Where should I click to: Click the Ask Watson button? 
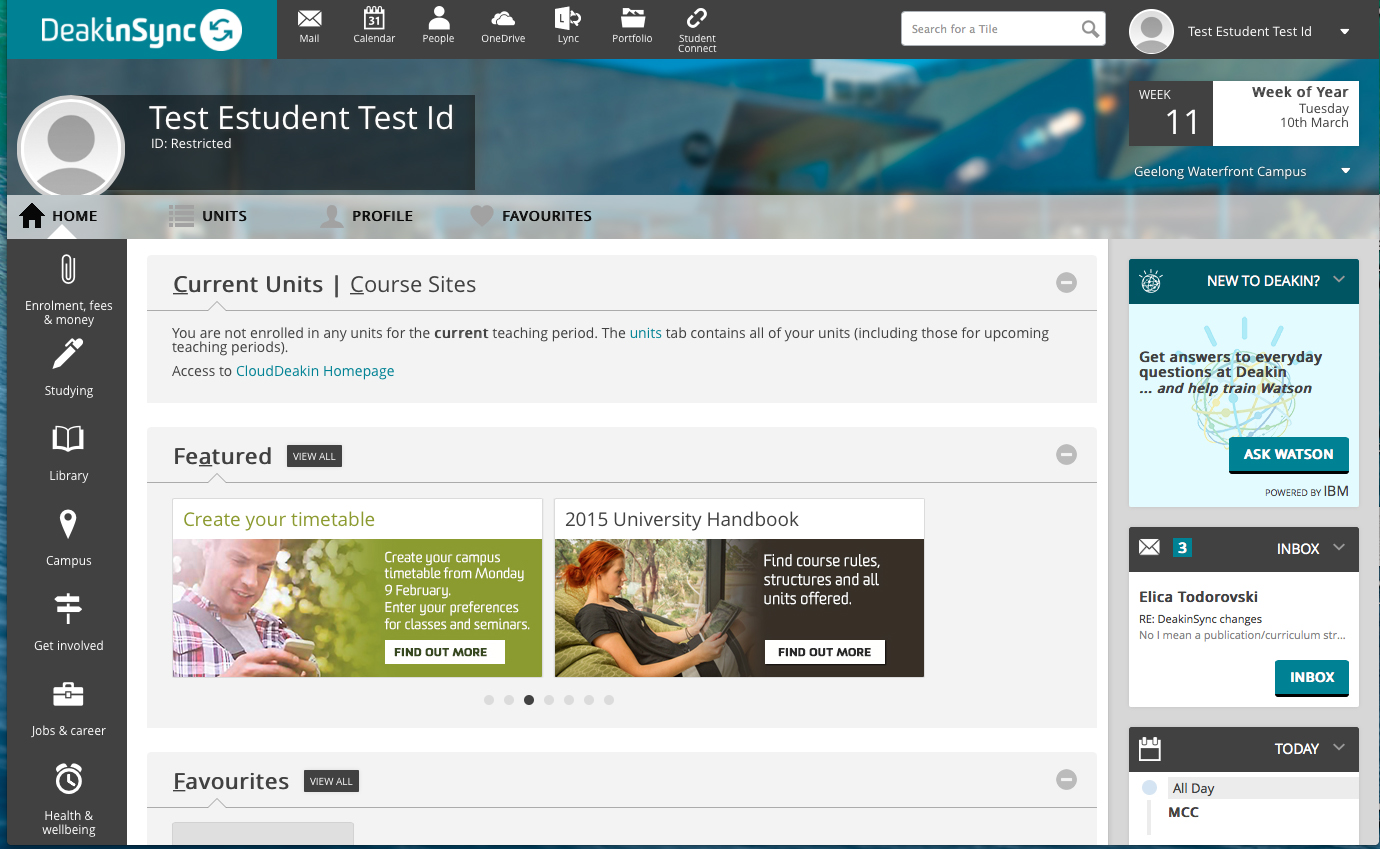click(x=1288, y=454)
